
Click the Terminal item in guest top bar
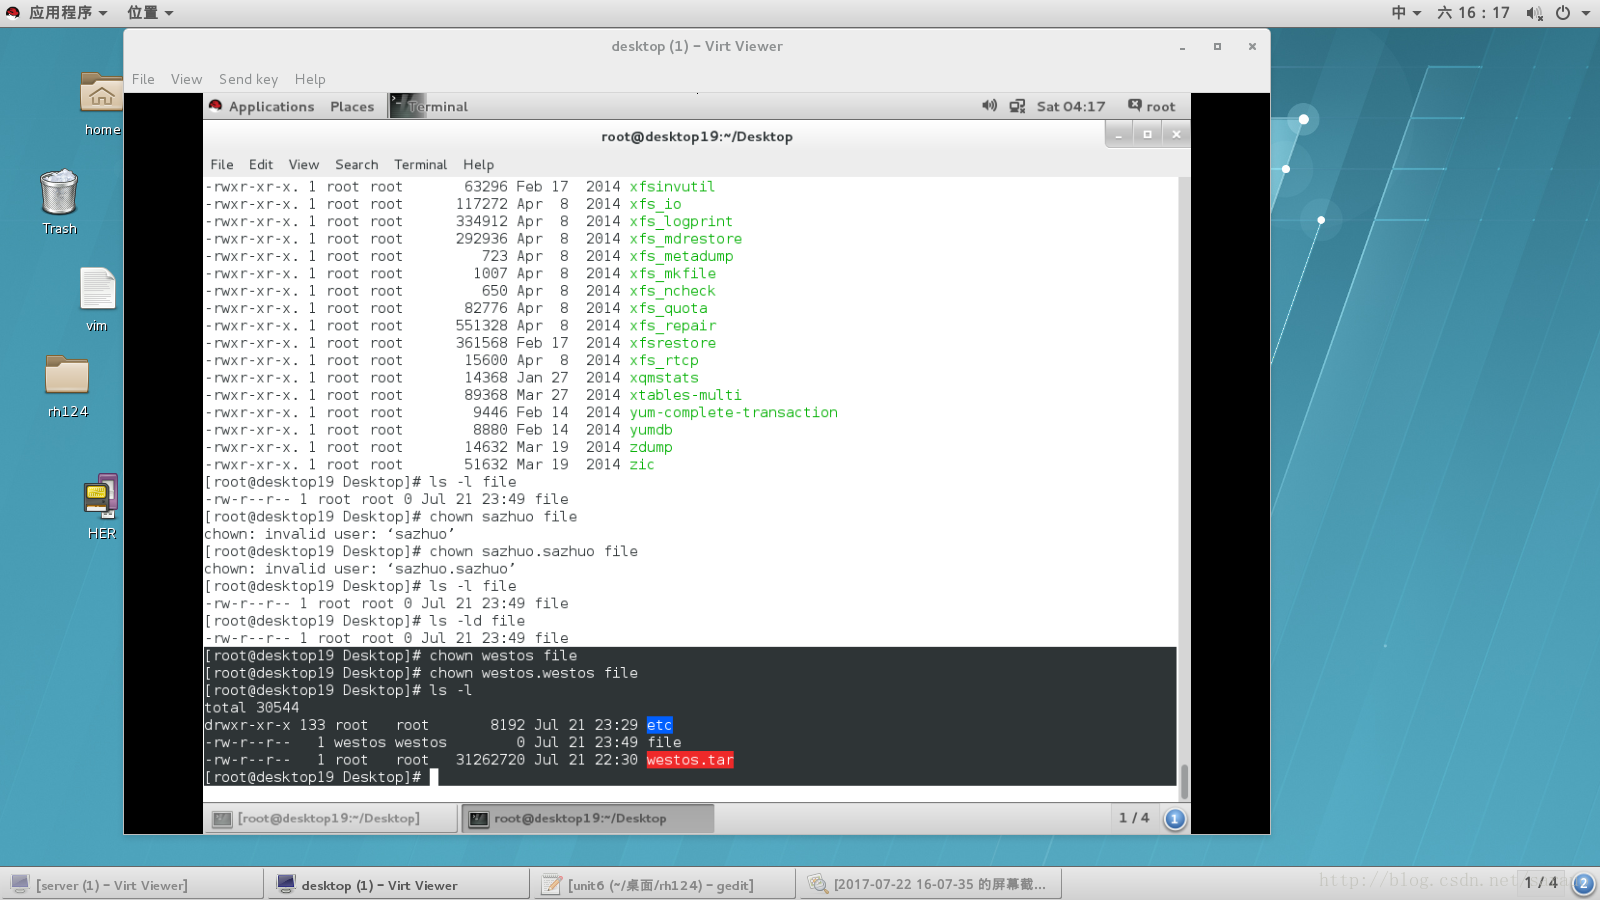pos(429,106)
